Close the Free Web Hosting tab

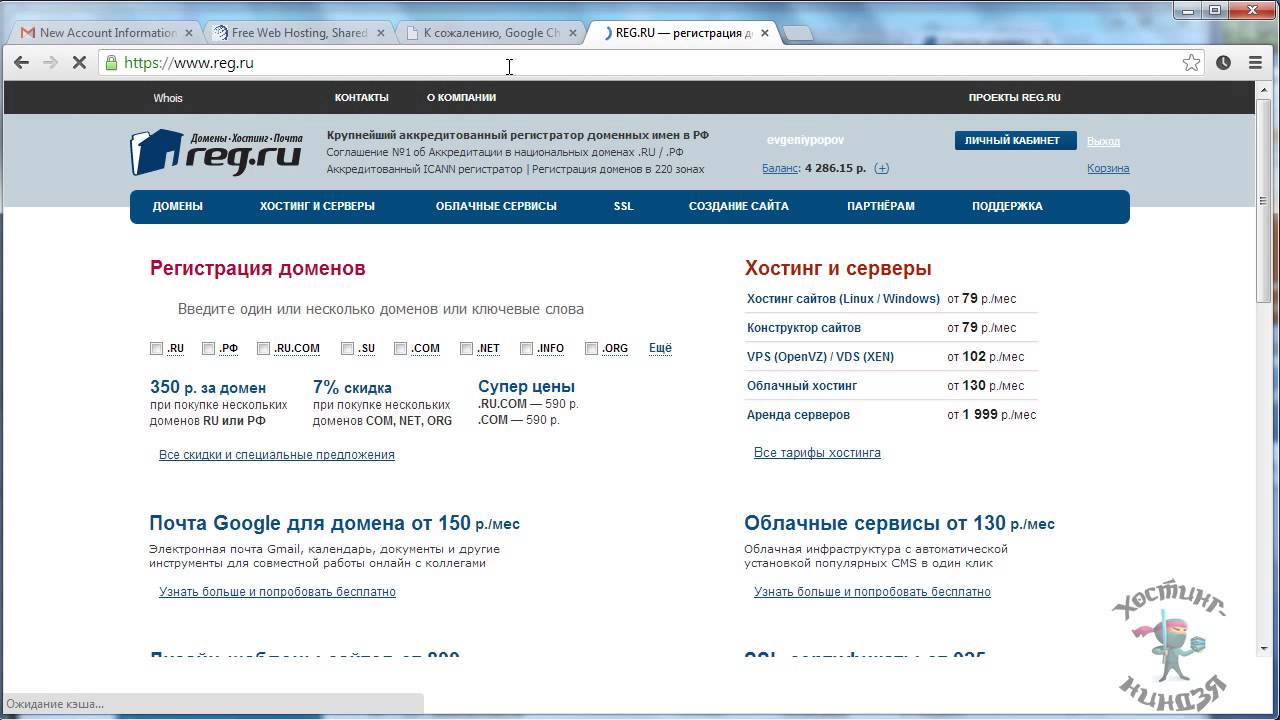pyautogui.click(x=380, y=32)
